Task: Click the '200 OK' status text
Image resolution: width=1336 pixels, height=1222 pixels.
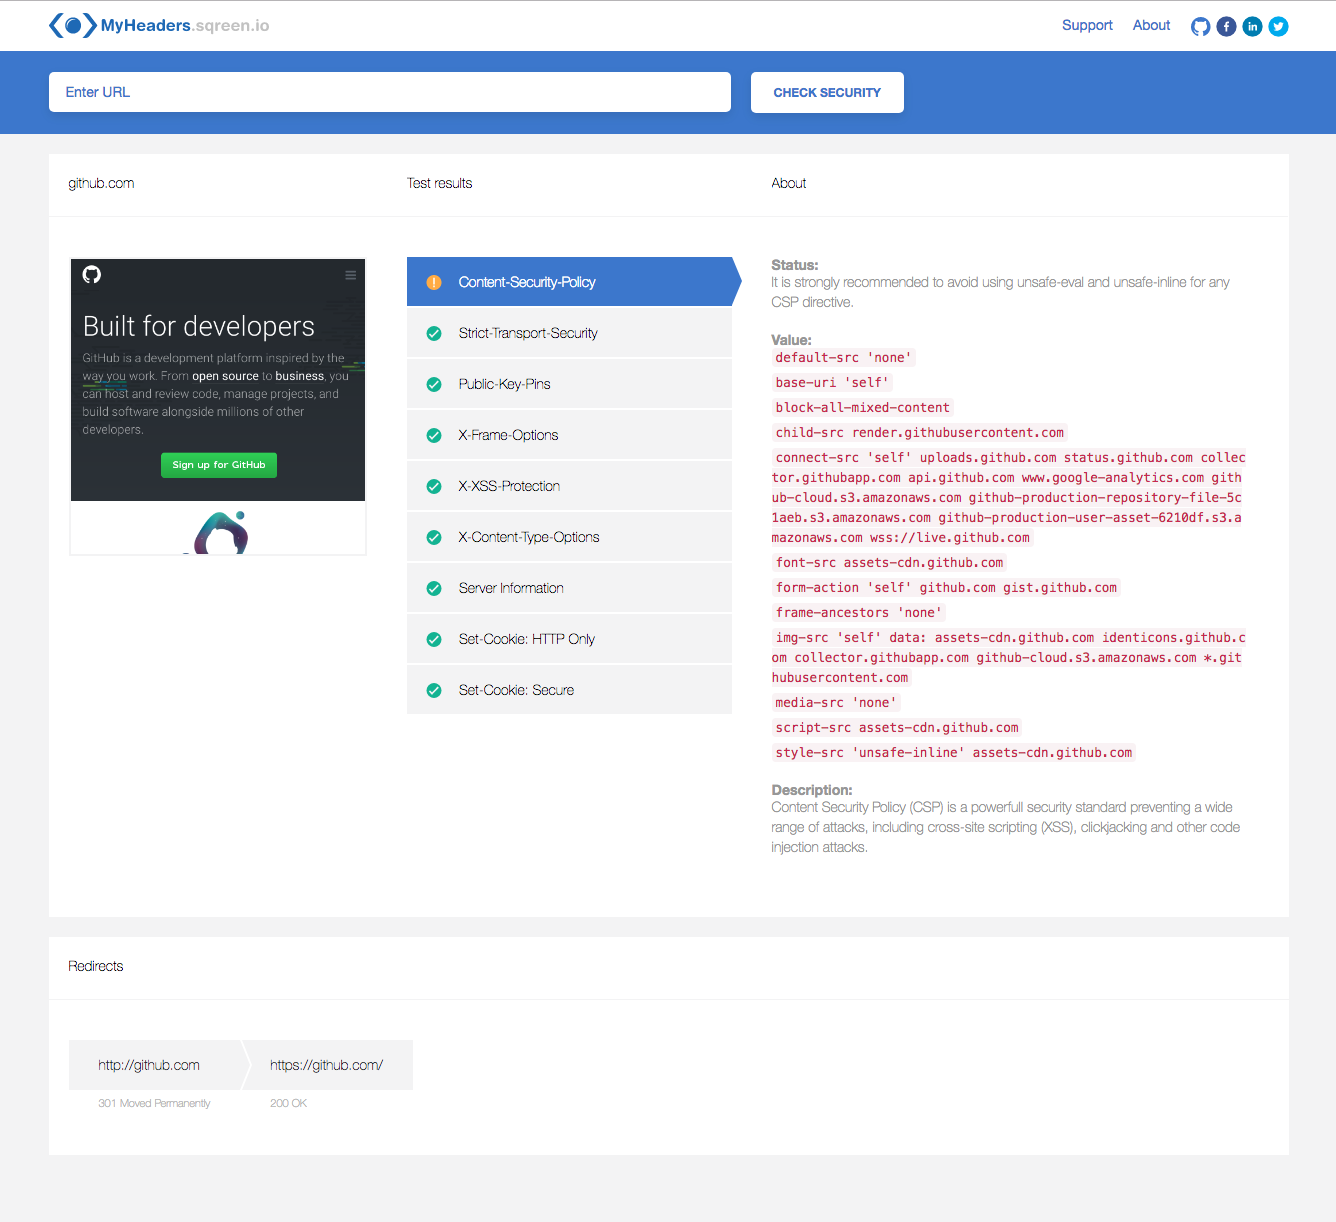Action: coord(288,1104)
